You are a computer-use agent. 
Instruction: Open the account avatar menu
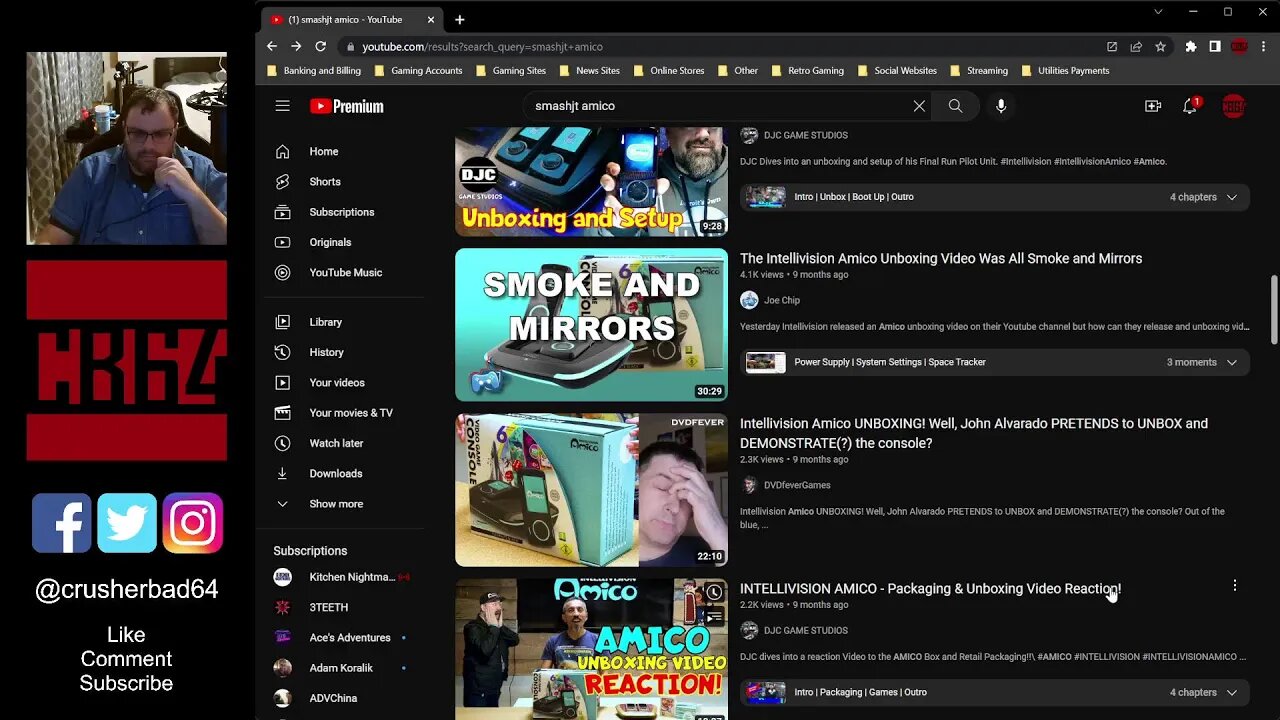(x=1234, y=106)
